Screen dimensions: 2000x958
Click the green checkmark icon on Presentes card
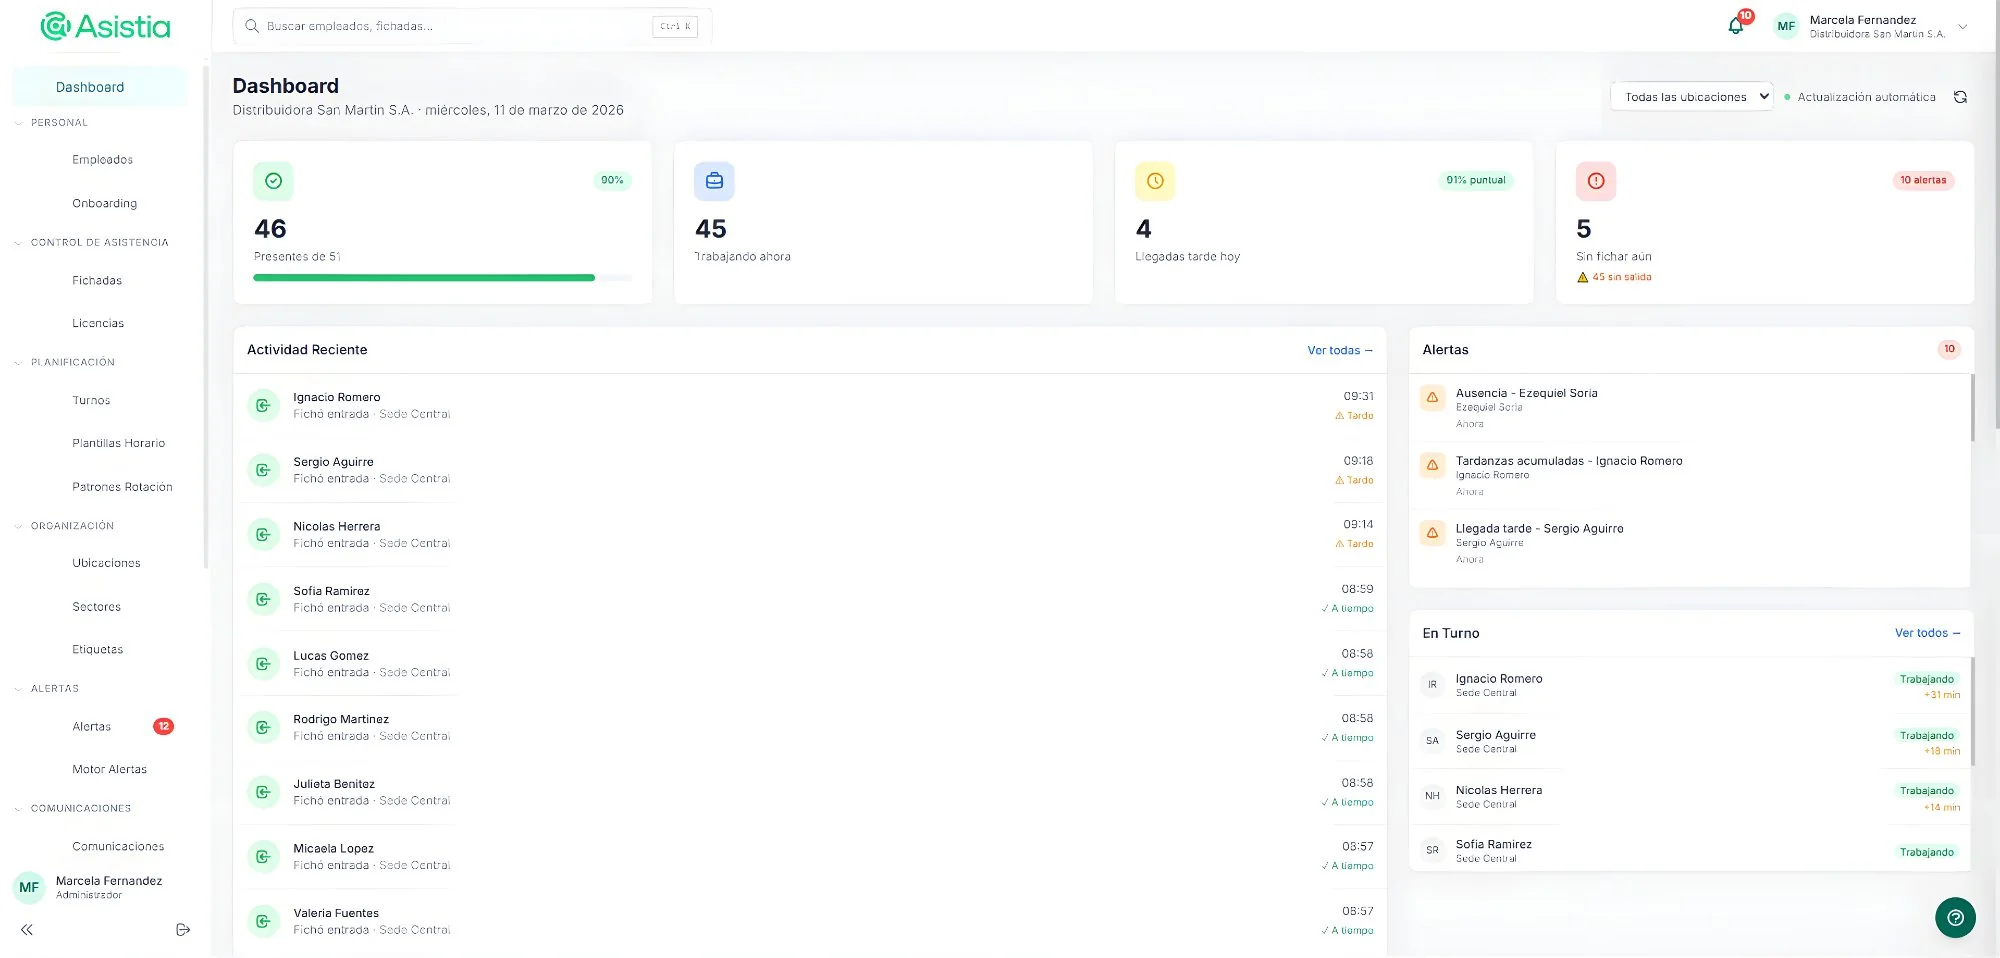(x=272, y=181)
